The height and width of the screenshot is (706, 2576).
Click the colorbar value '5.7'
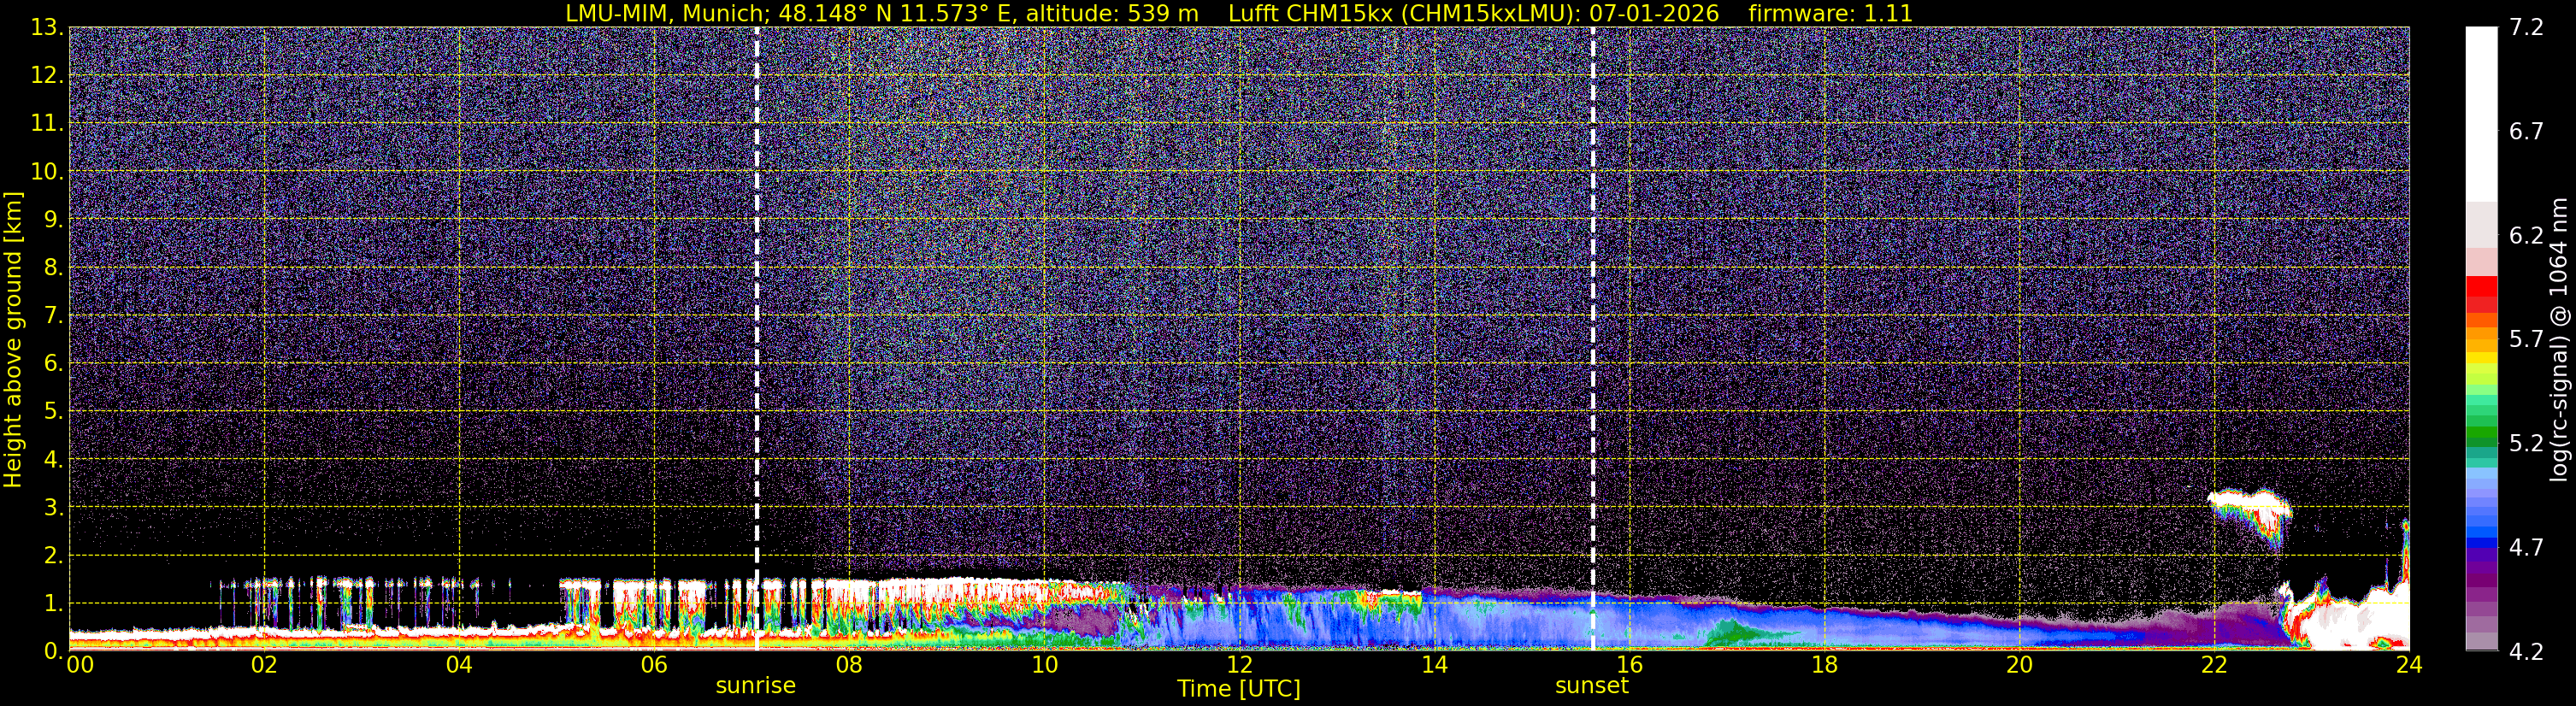[2526, 339]
